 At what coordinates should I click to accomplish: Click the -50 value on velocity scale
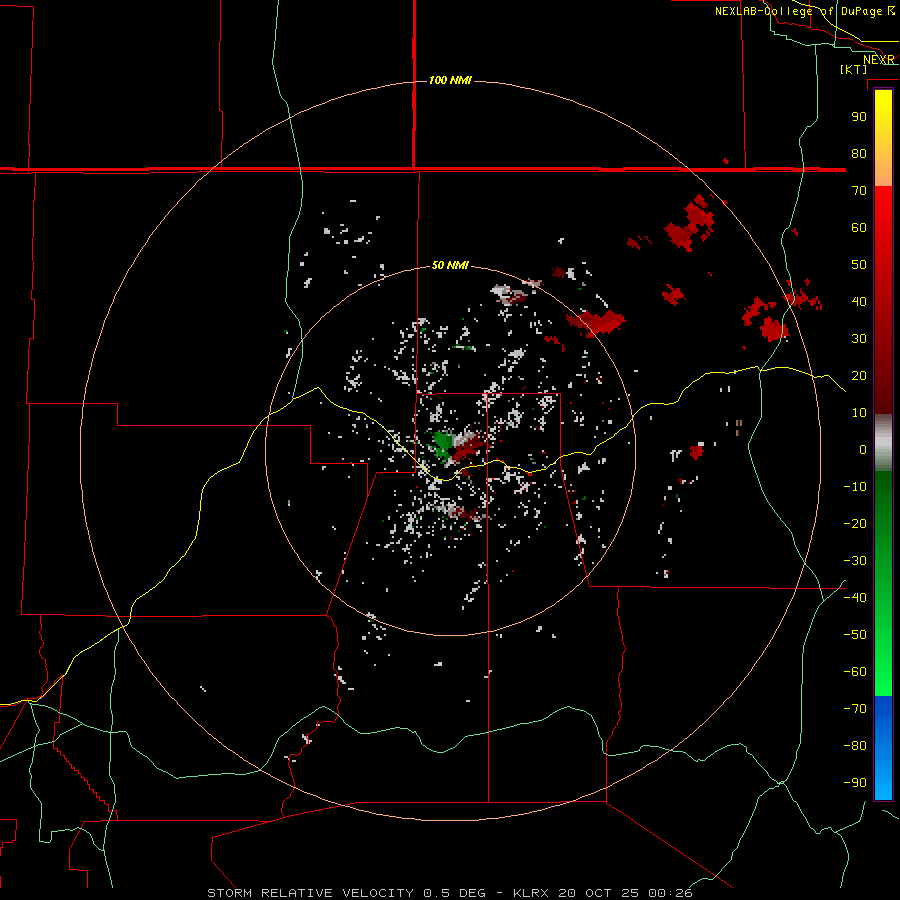855,635
